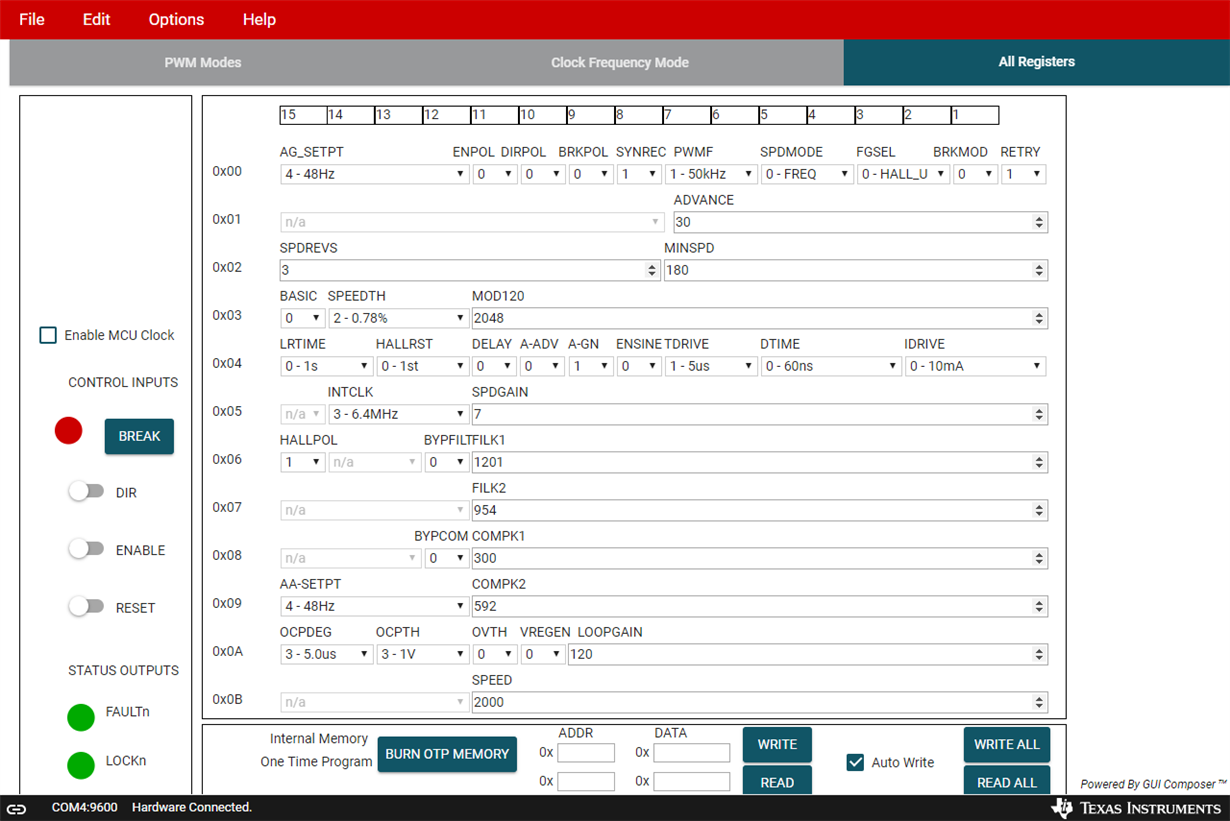Screen dimensions: 1230x821
Task: Open the DTIME dropdown
Action: (831, 366)
